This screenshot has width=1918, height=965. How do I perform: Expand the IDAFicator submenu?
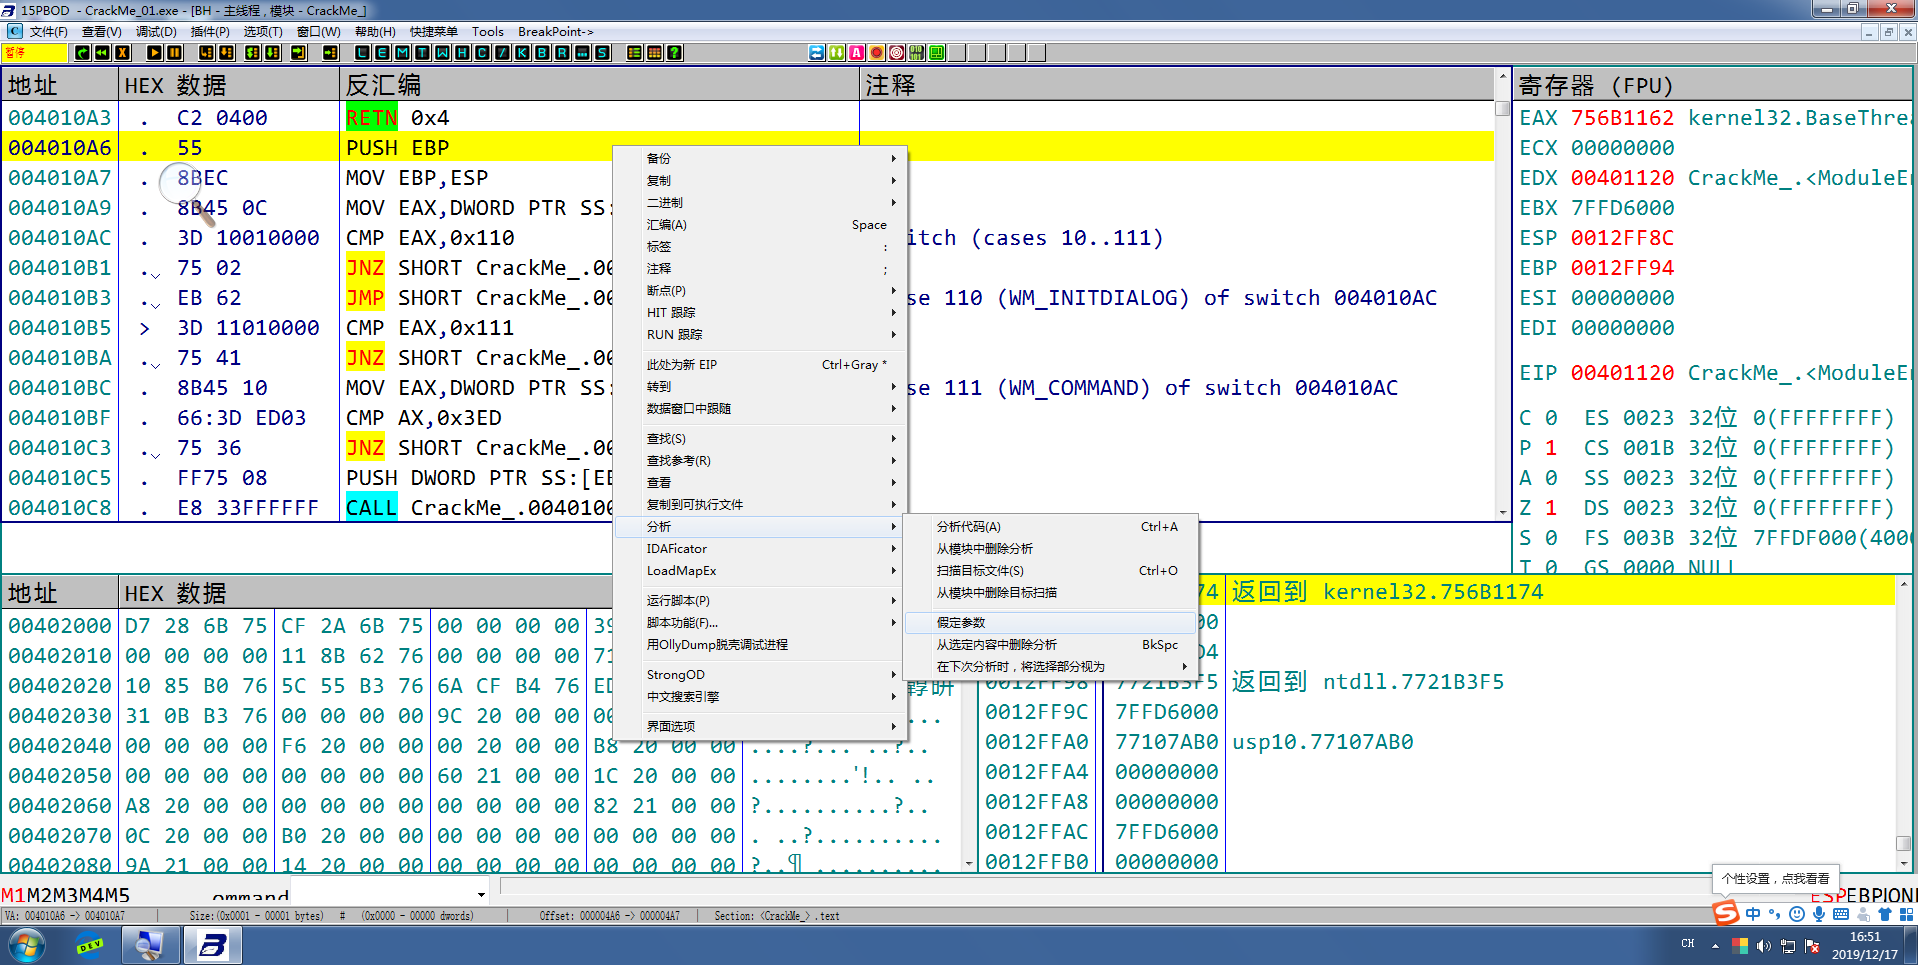coord(760,549)
